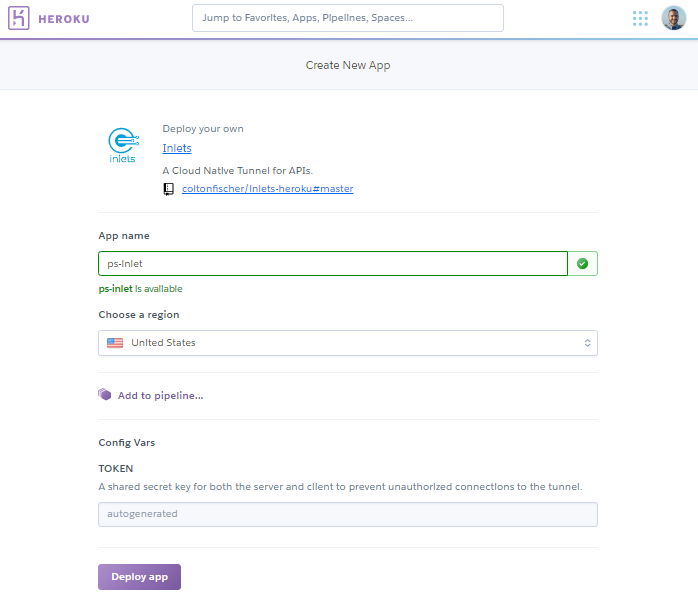Viewport: 698px width, 605px height.
Task: Expand Add to pipeline option
Action: [x=160, y=395]
